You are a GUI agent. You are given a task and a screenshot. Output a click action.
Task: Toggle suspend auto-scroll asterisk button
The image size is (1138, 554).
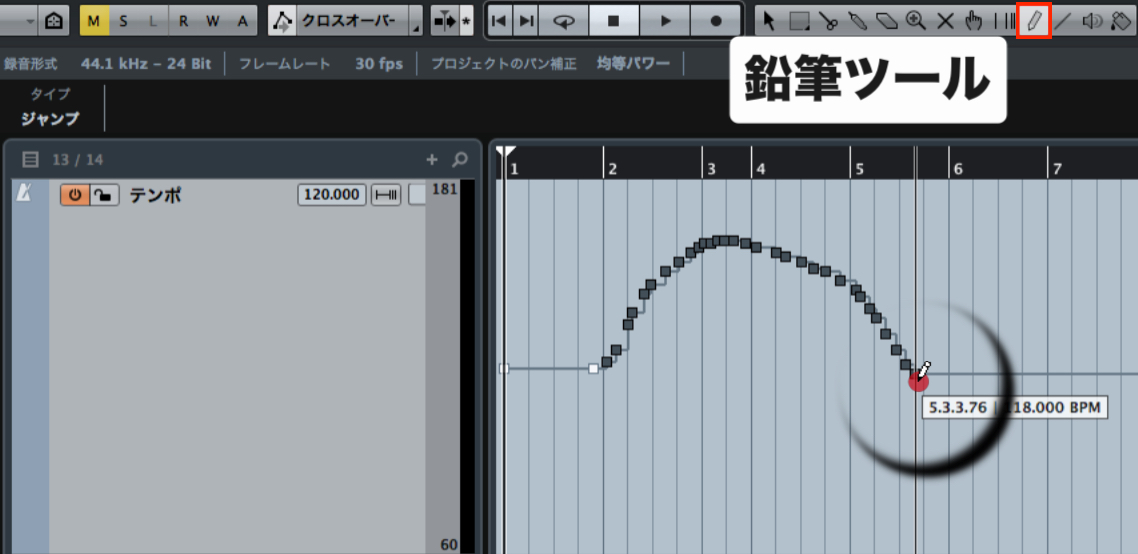point(466,21)
